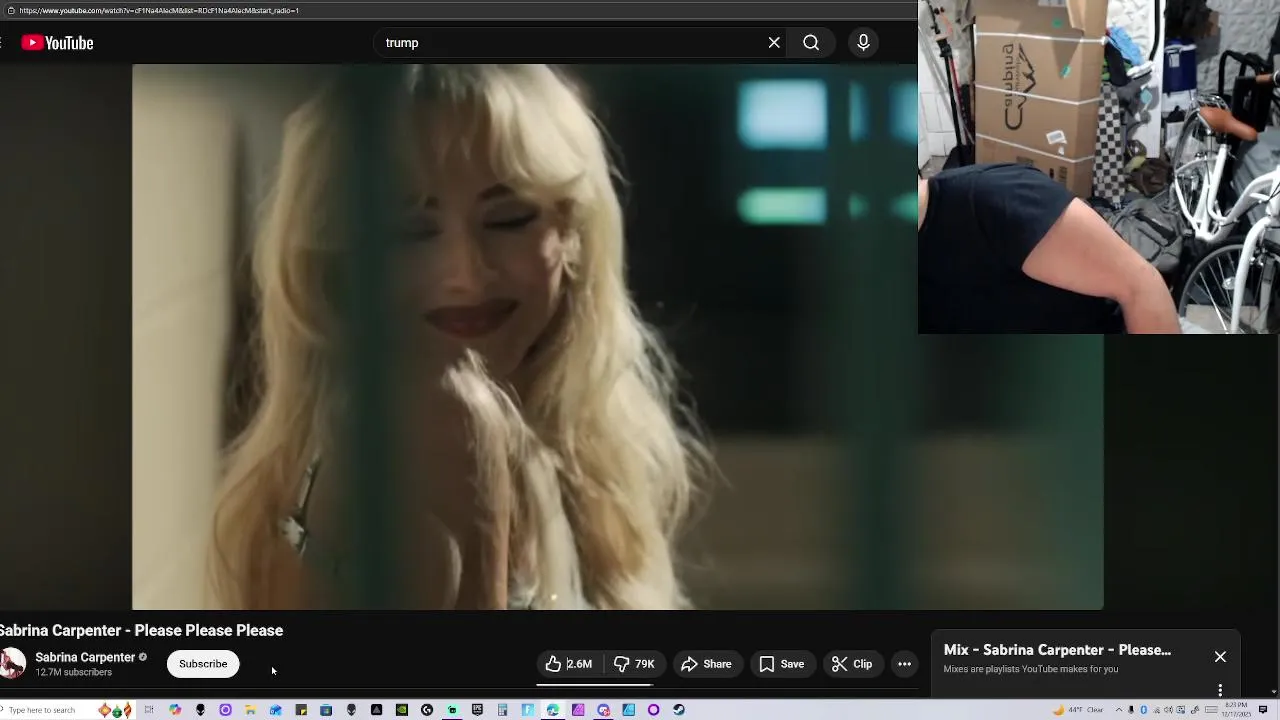Open Discord from the taskbar

[x=603, y=710]
